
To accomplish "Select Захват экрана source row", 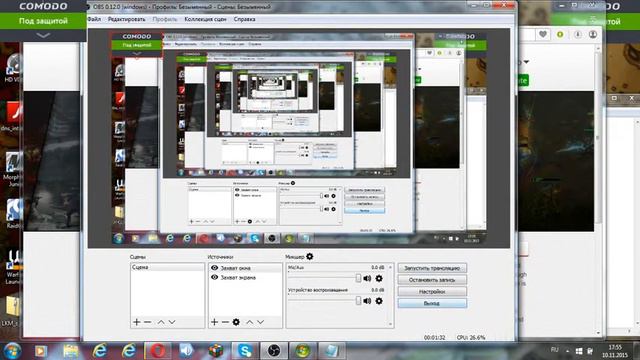I will (x=245, y=278).
